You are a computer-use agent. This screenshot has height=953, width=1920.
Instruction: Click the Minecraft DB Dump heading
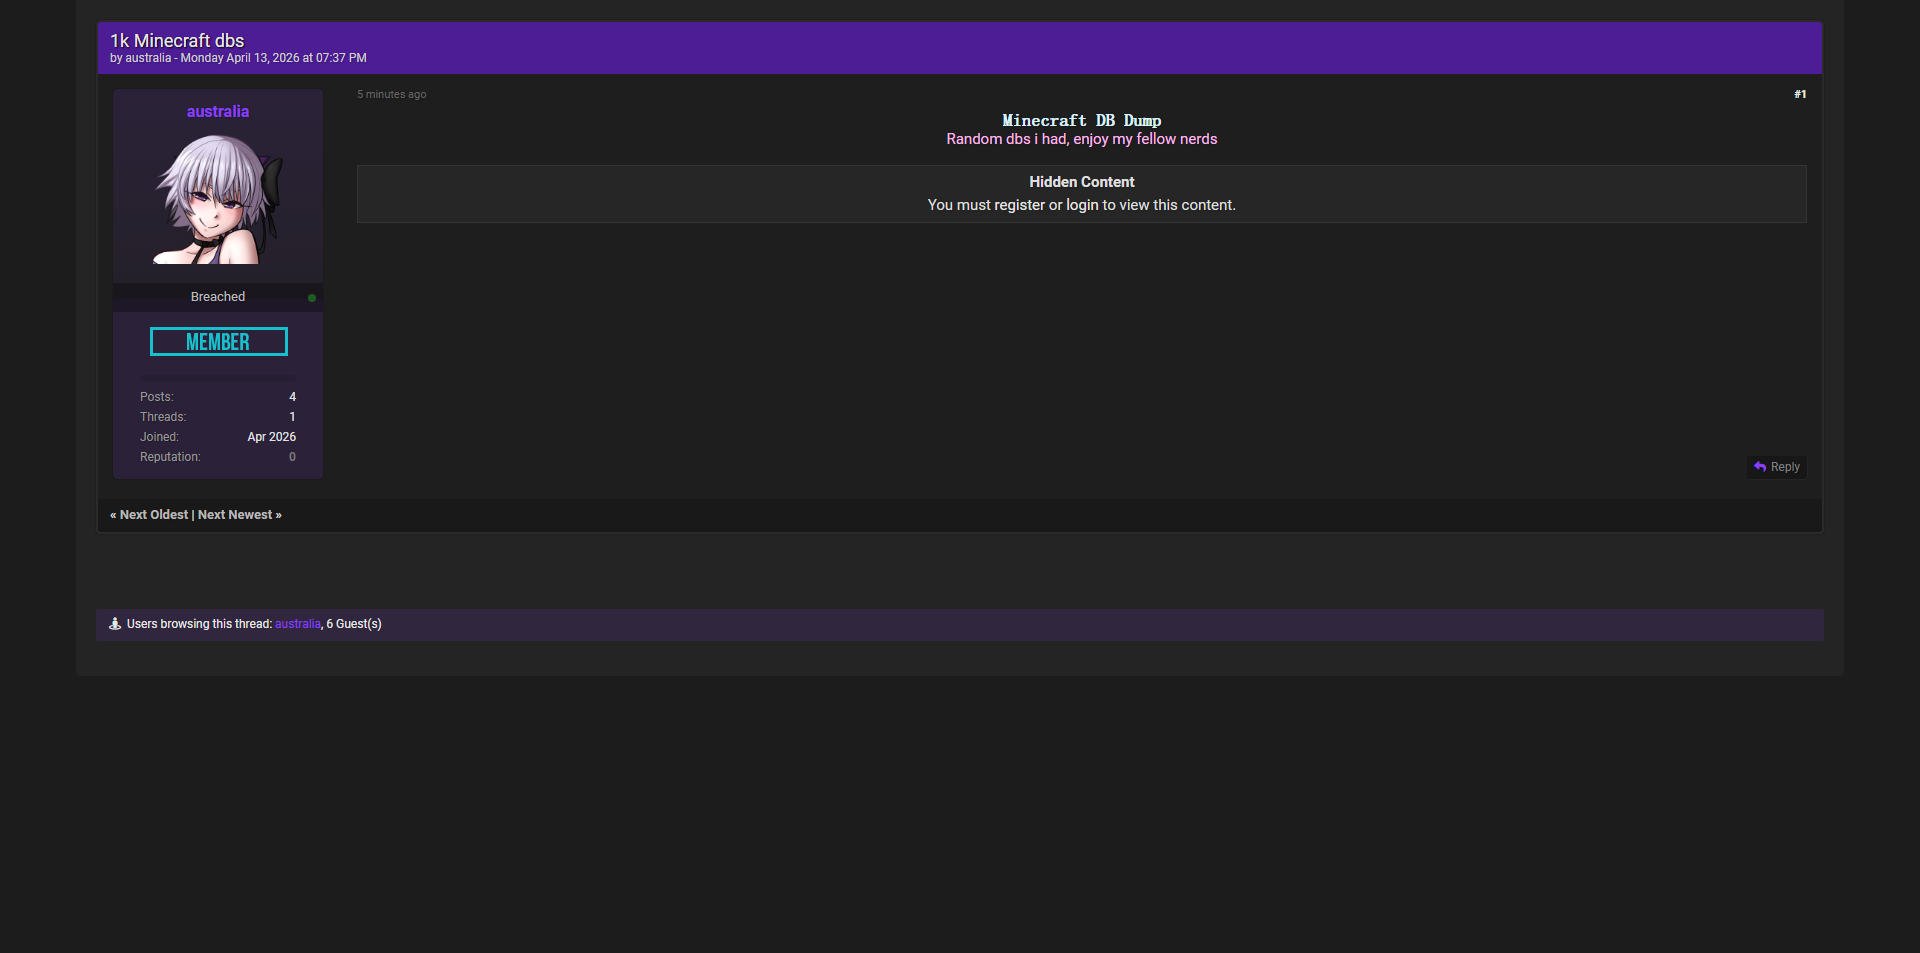(x=1082, y=121)
